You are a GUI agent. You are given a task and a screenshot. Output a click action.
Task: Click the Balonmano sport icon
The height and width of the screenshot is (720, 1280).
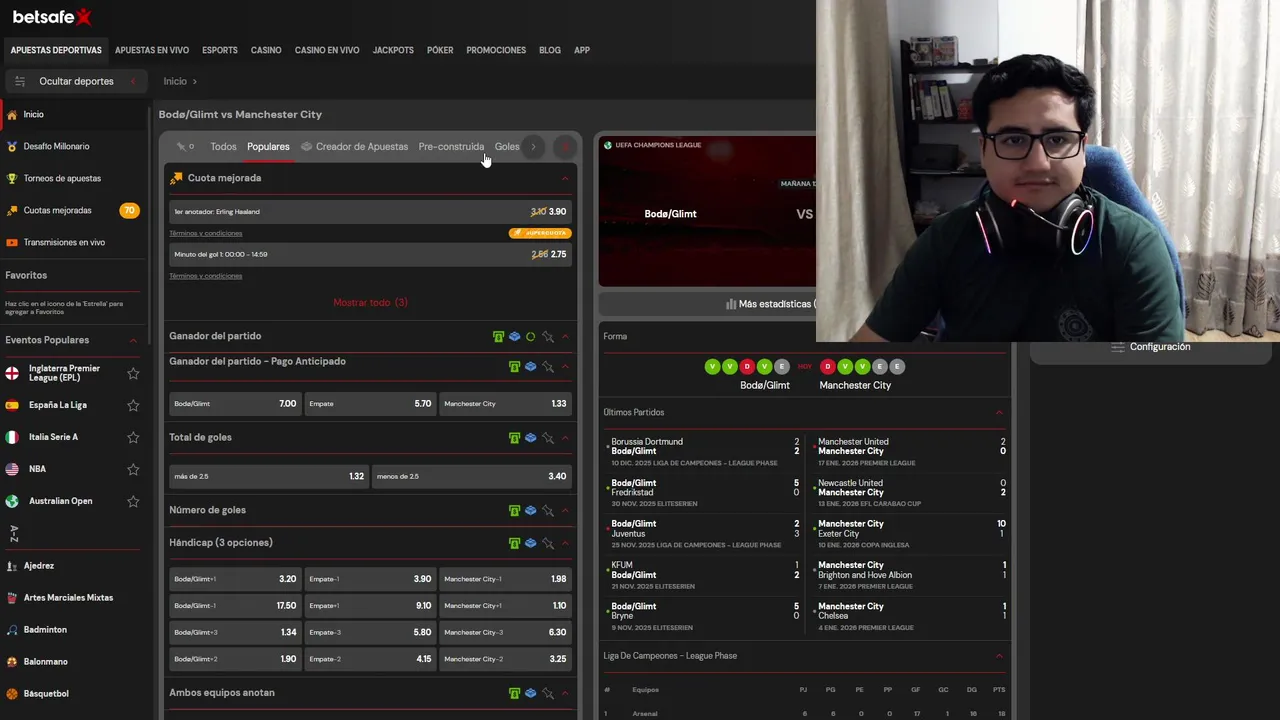[x=12, y=662]
